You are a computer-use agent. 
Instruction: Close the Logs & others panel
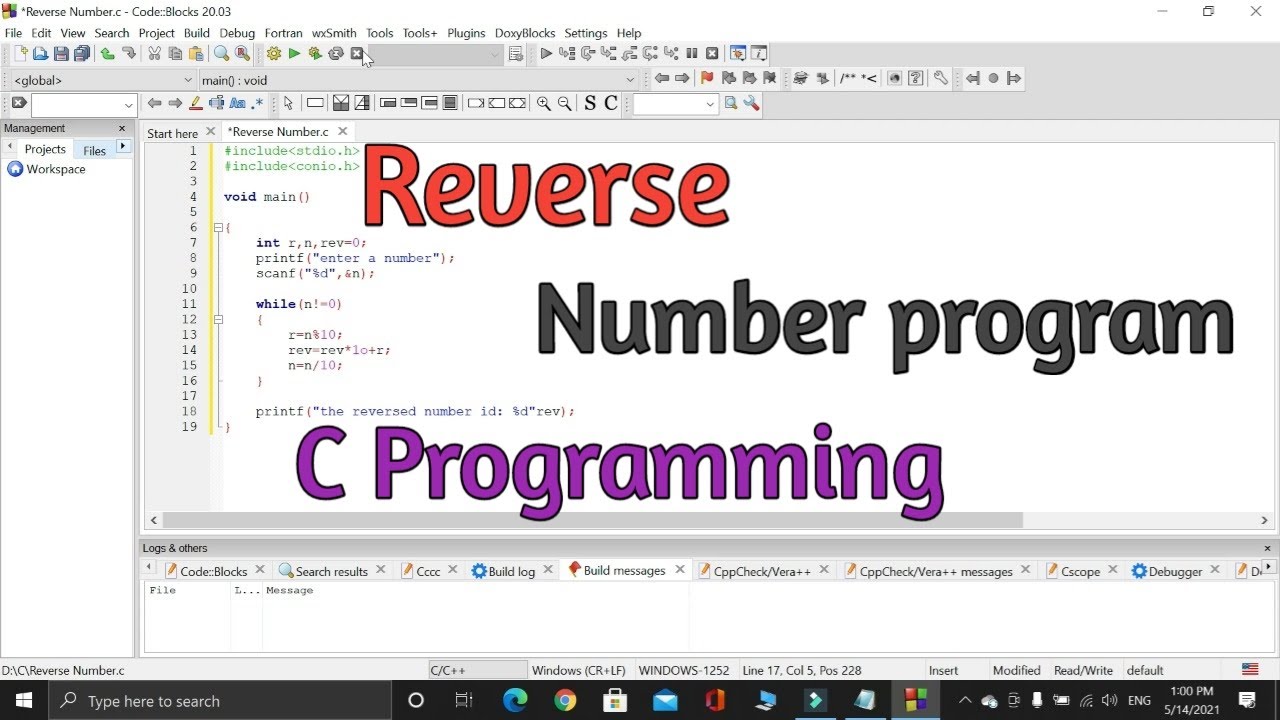pyautogui.click(x=1269, y=548)
